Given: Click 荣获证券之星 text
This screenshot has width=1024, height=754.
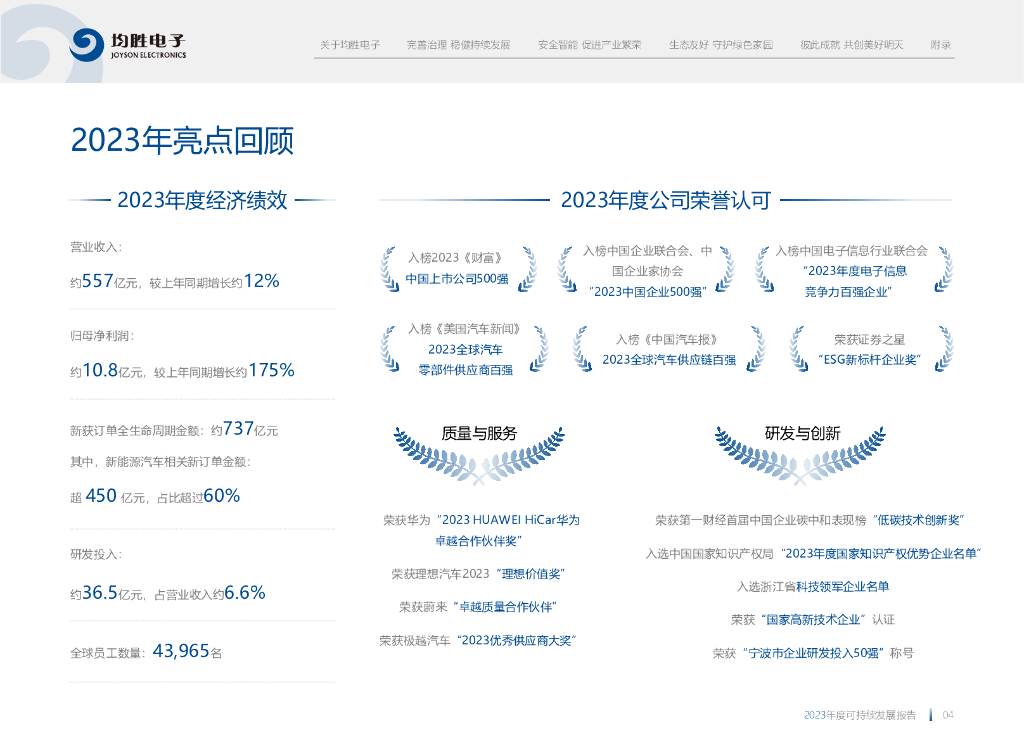Looking at the screenshot, I should [870, 339].
